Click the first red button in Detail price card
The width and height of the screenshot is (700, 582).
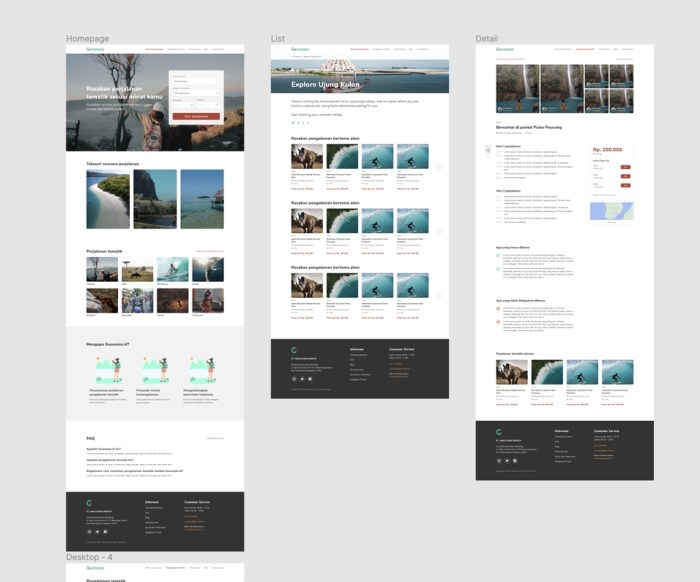(x=626, y=167)
